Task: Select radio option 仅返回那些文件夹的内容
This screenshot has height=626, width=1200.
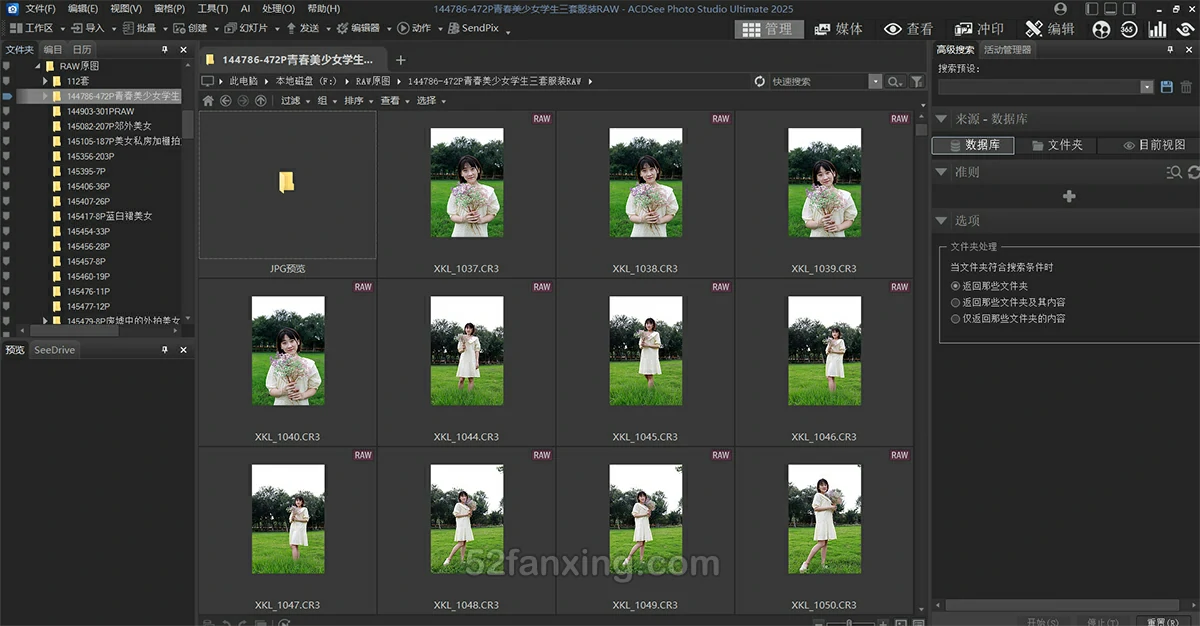Action: click(955, 318)
